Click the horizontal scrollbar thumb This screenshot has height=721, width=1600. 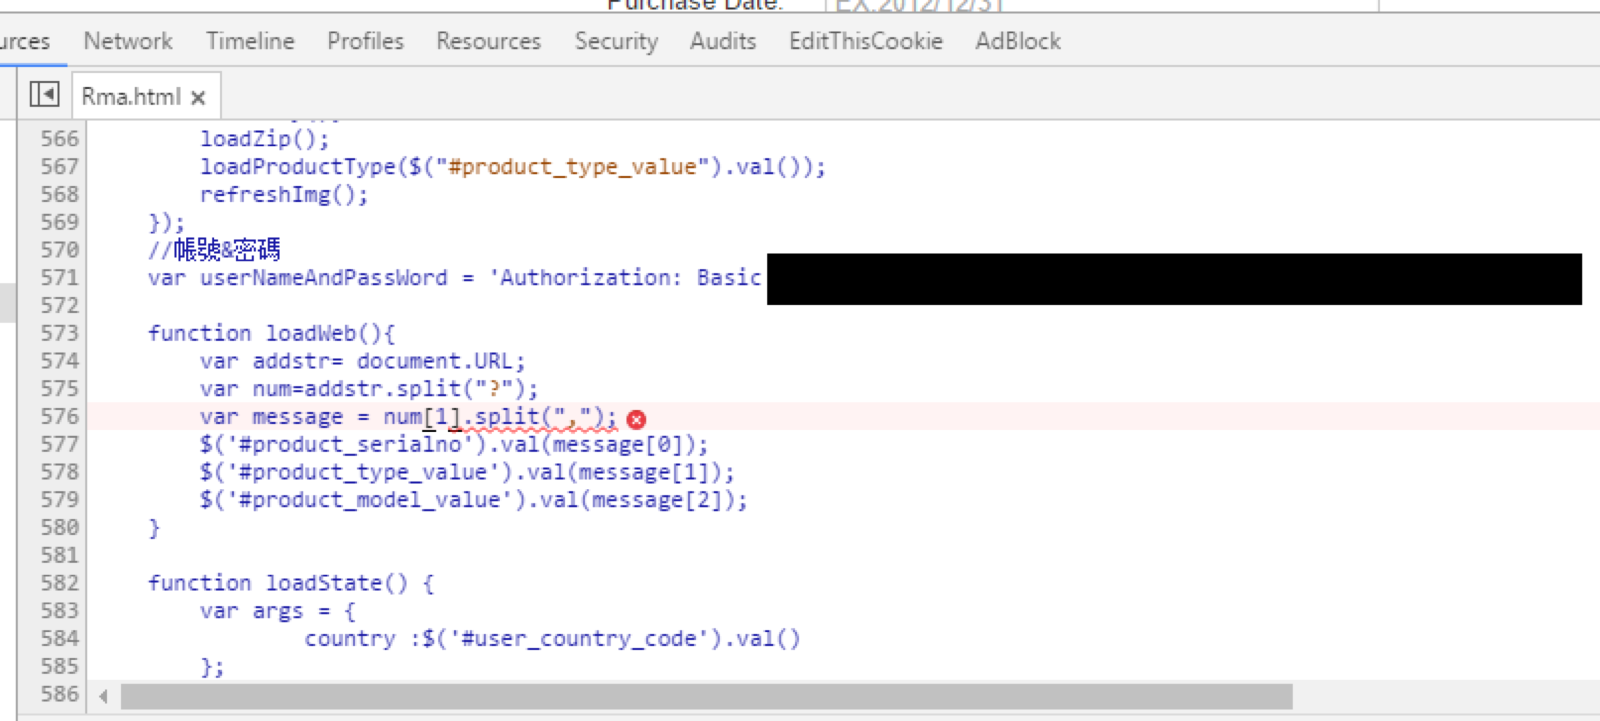tap(706, 695)
